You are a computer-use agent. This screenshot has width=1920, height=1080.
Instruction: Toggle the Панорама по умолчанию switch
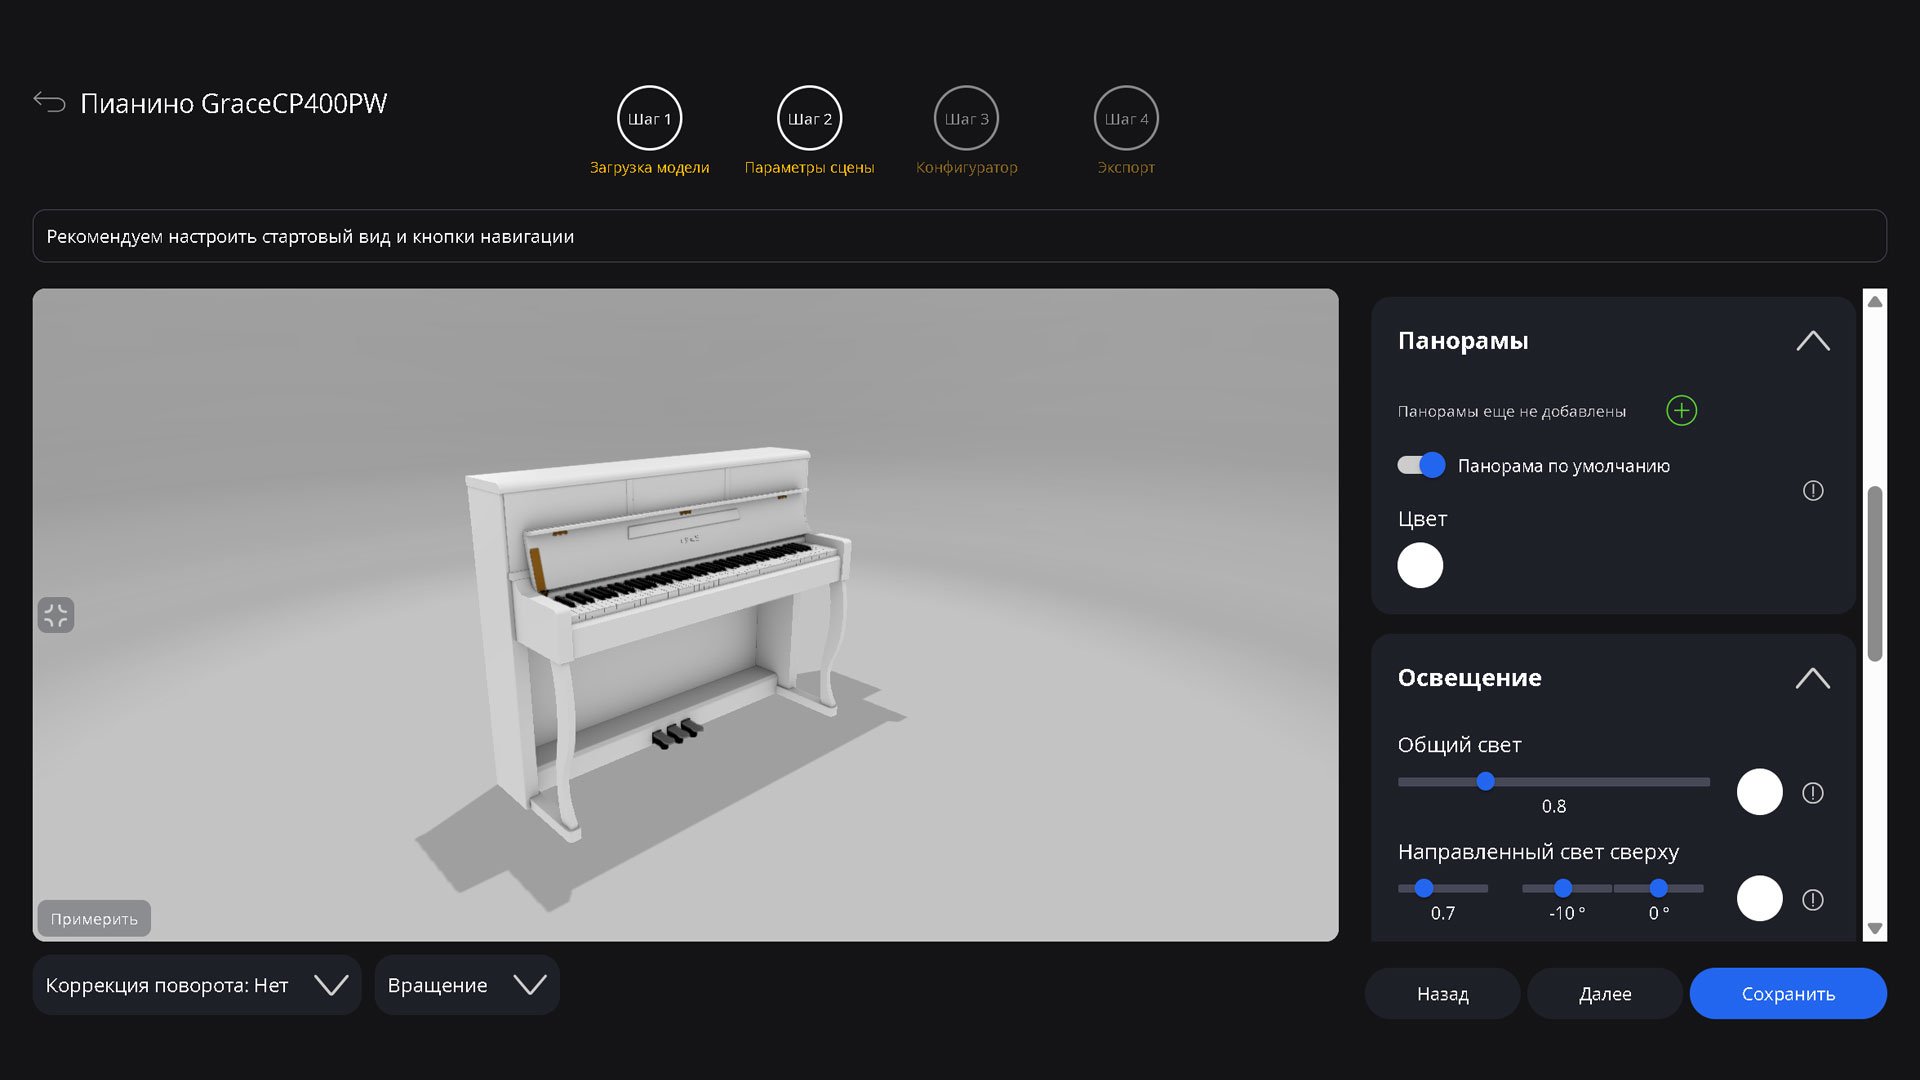1421,465
